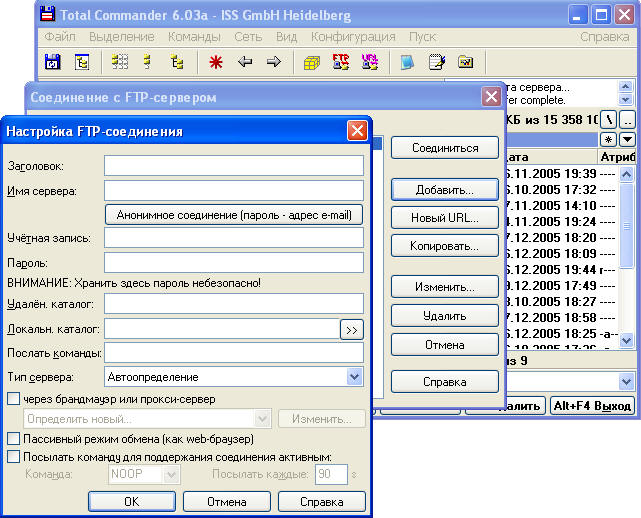Screen dimensions: 641x518
Task: Click the yellow folder toolbar icon
Action: (x=466, y=62)
